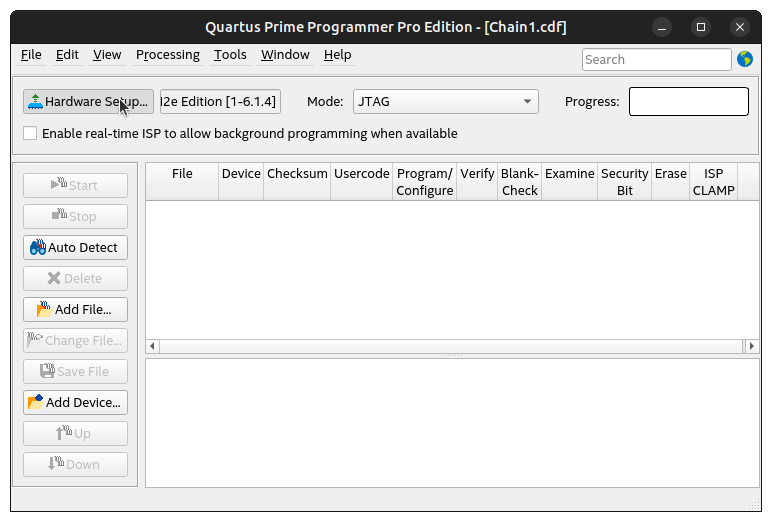Run Auto Detect for JTAG devices
This screenshot has width=772, height=522.
pyautogui.click(x=75, y=247)
